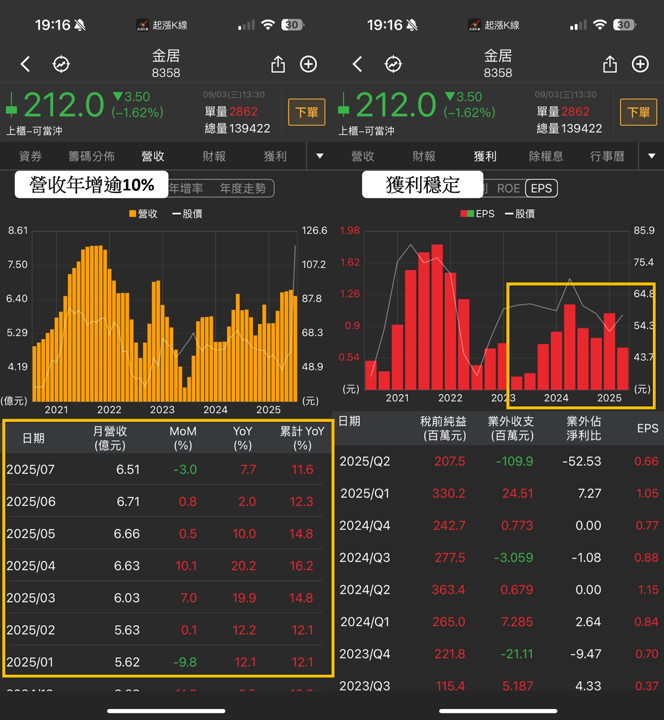
Task: Tap 起漲K線 app icon in right status bar
Action: [475, 25]
